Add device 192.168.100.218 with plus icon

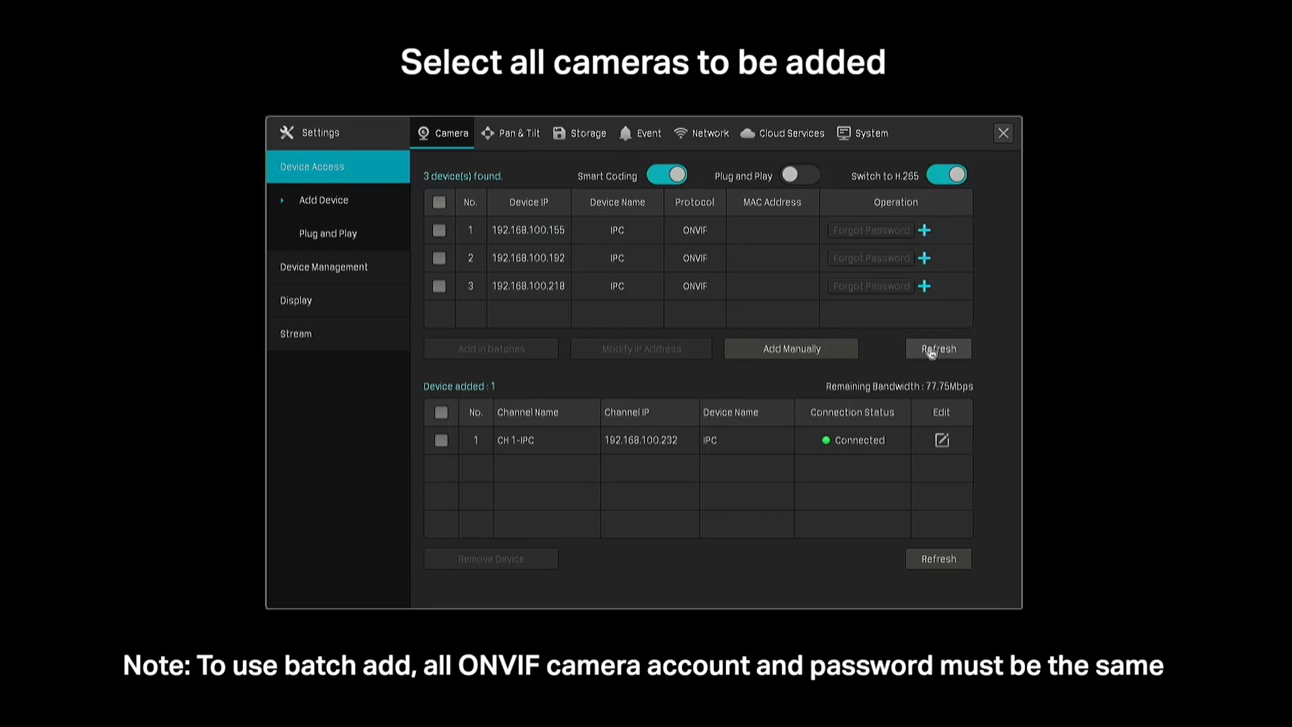point(924,286)
